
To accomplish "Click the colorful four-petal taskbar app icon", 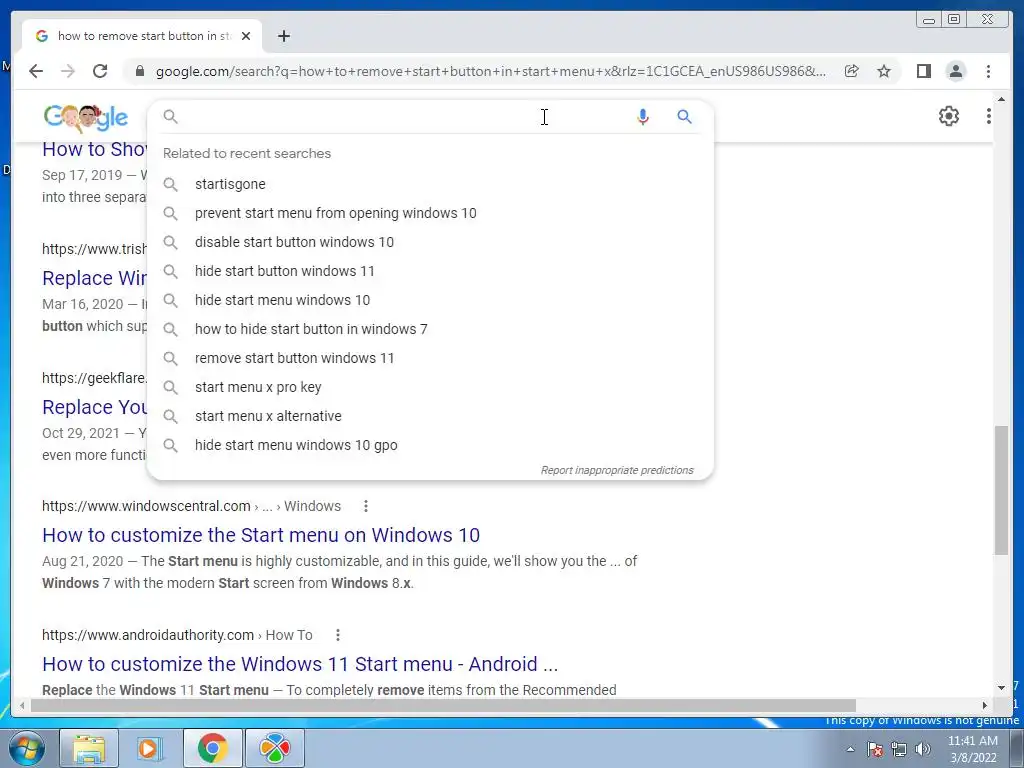I will 275,748.
